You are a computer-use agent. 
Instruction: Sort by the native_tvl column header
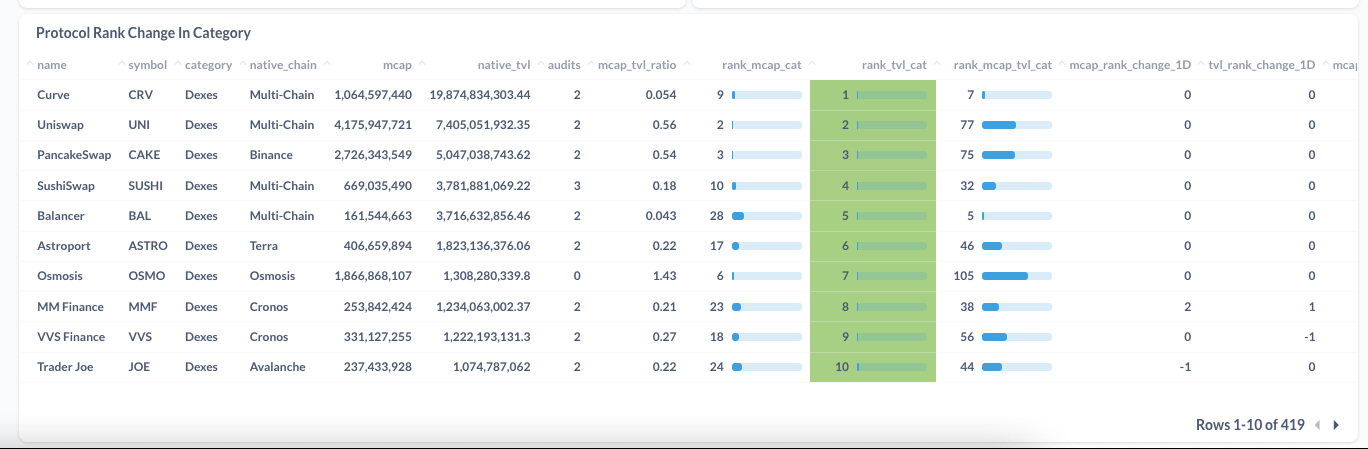click(x=503, y=65)
